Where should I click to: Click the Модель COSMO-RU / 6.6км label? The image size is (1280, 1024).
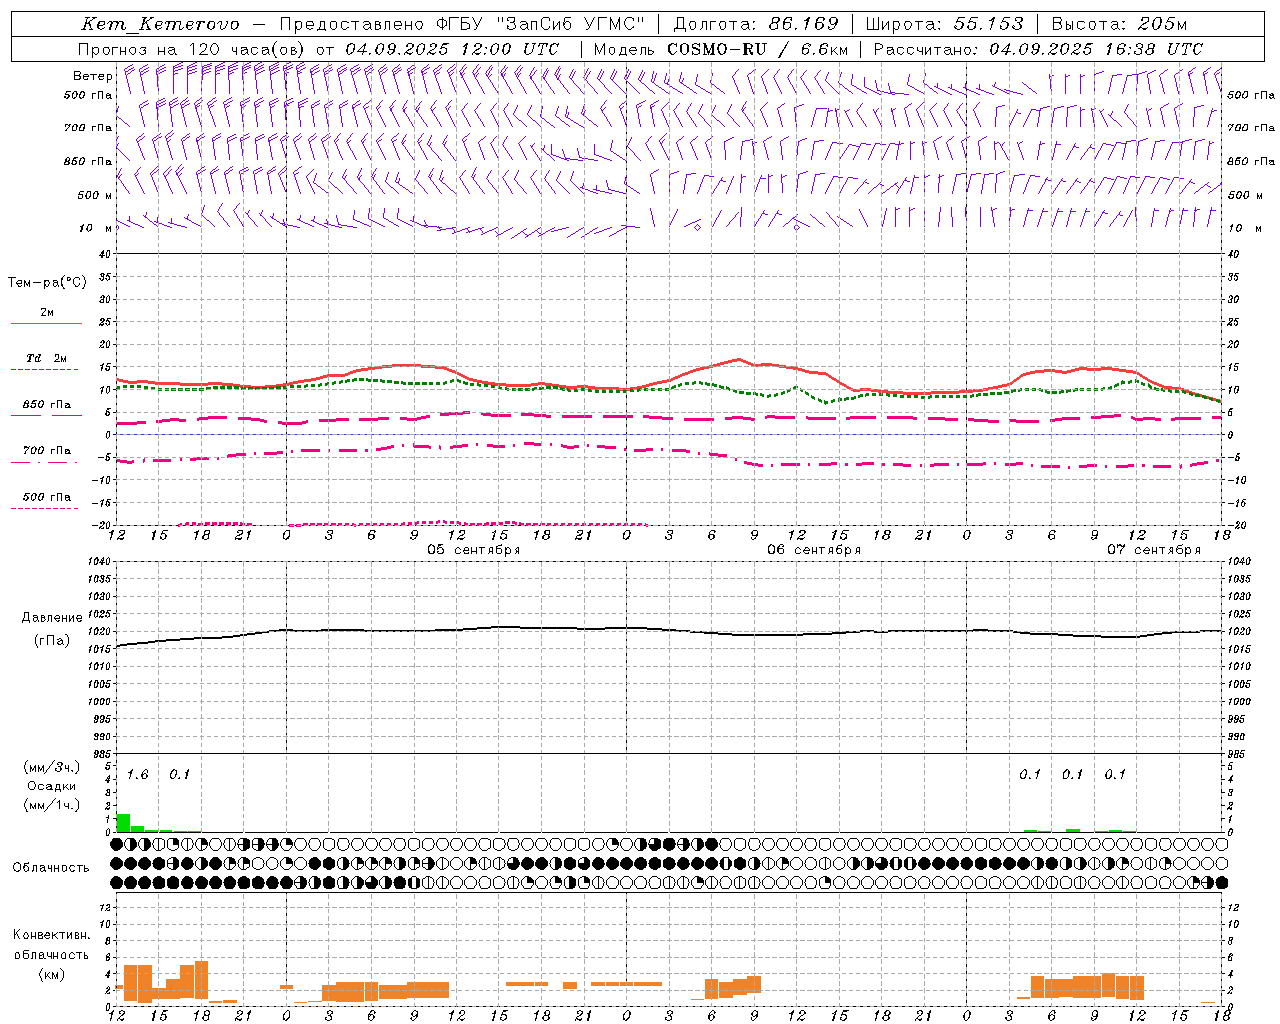click(721, 49)
